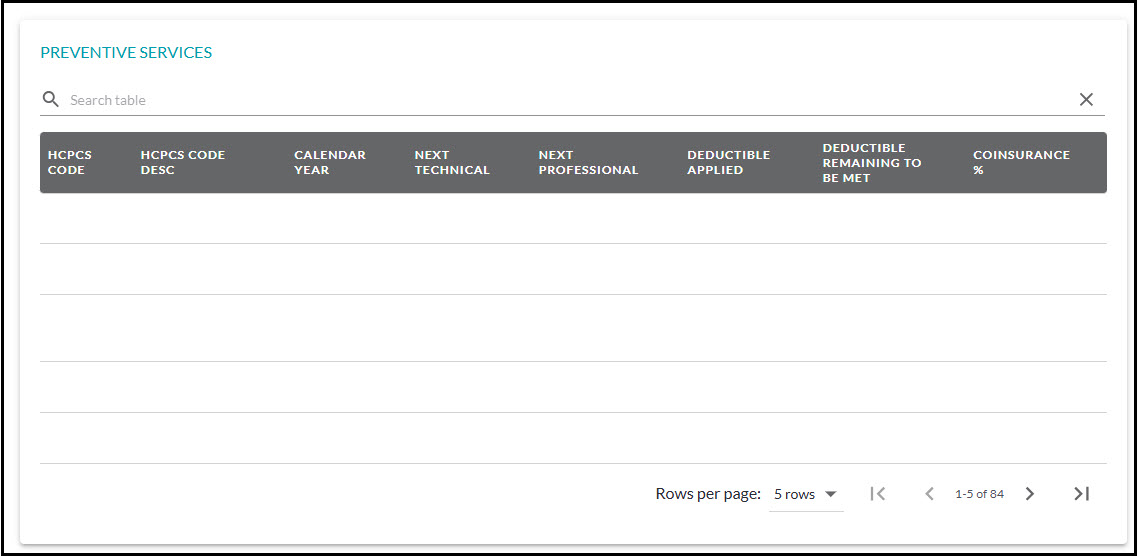Sort by Next Professional column header
This screenshot has height=556, width=1138.
pyautogui.click(x=588, y=163)
